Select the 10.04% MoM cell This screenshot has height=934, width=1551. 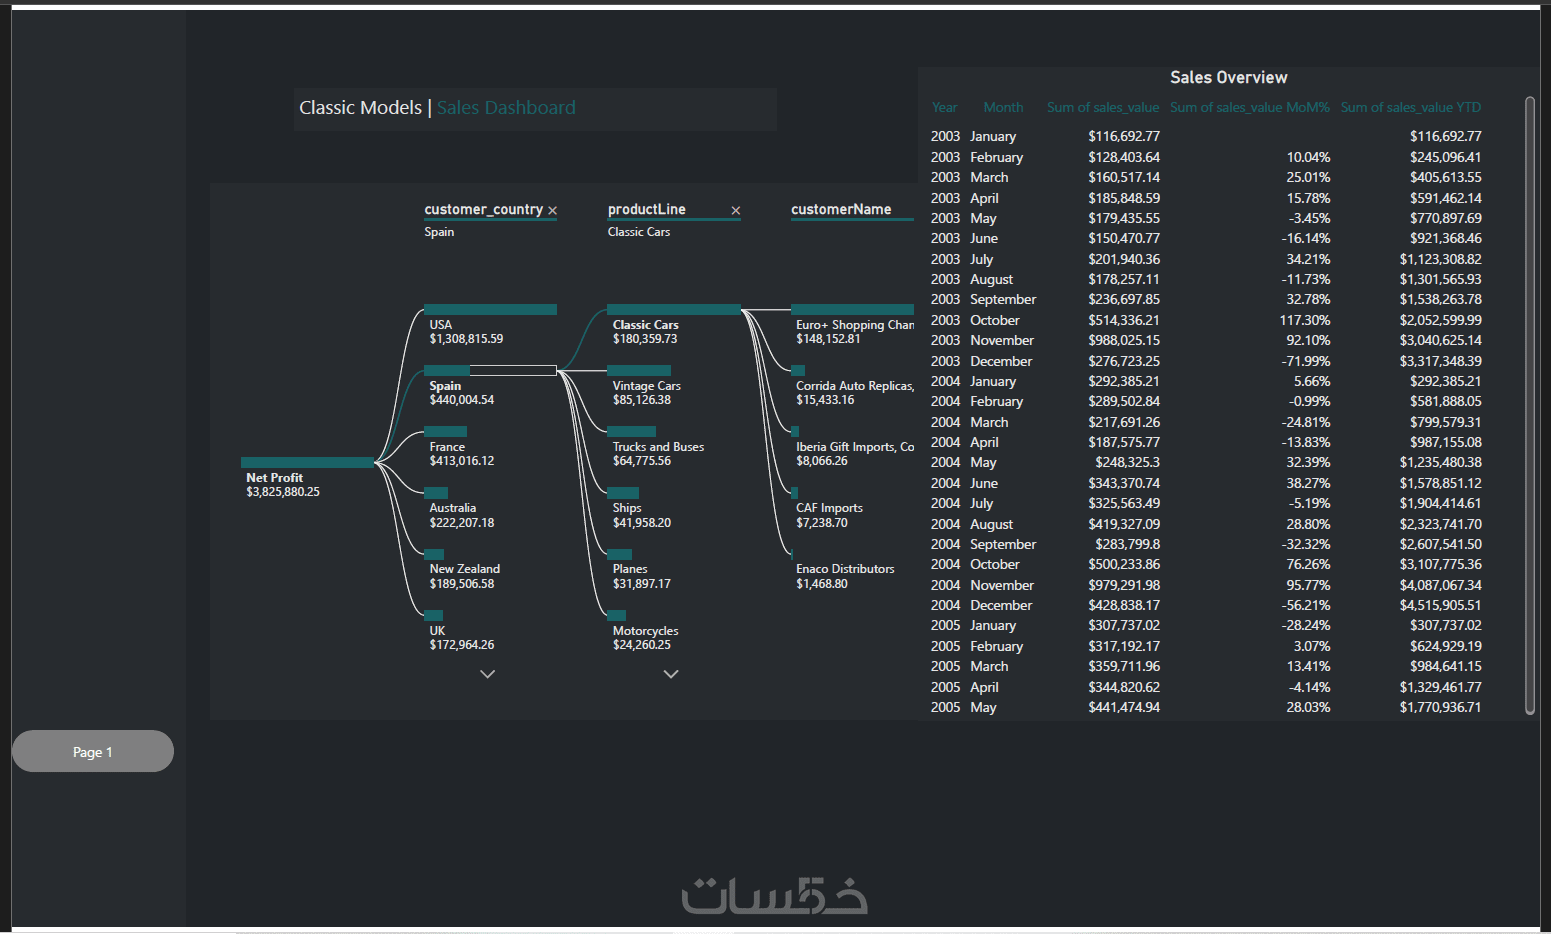tap(1308, 158)
